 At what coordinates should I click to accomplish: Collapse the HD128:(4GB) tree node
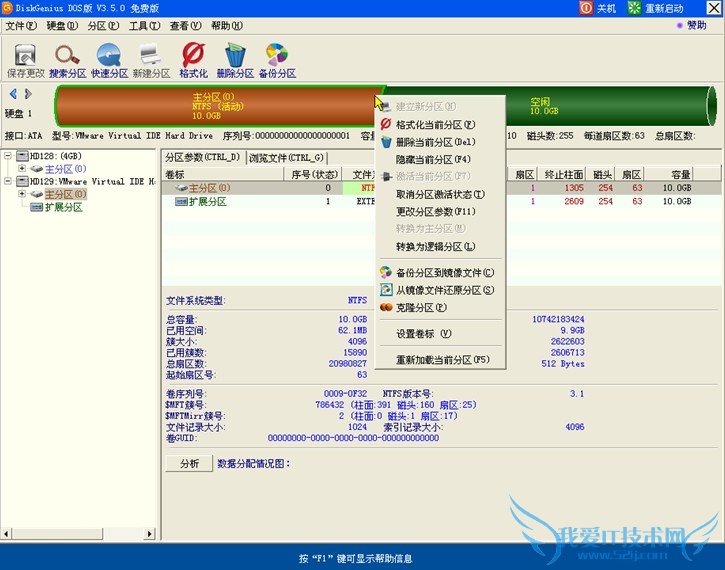coord(9,156)
